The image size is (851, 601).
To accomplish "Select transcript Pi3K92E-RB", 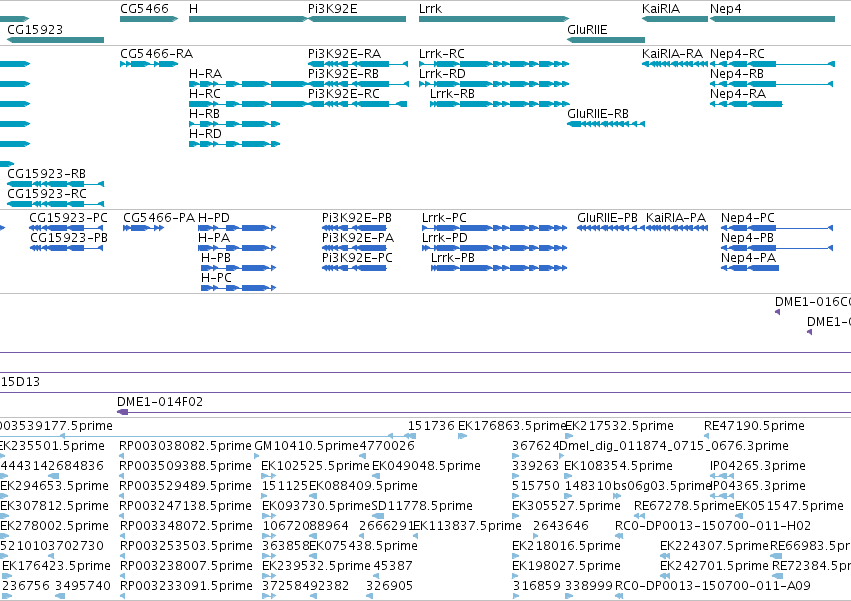I will pyautogui.click(x=358, y=84).
